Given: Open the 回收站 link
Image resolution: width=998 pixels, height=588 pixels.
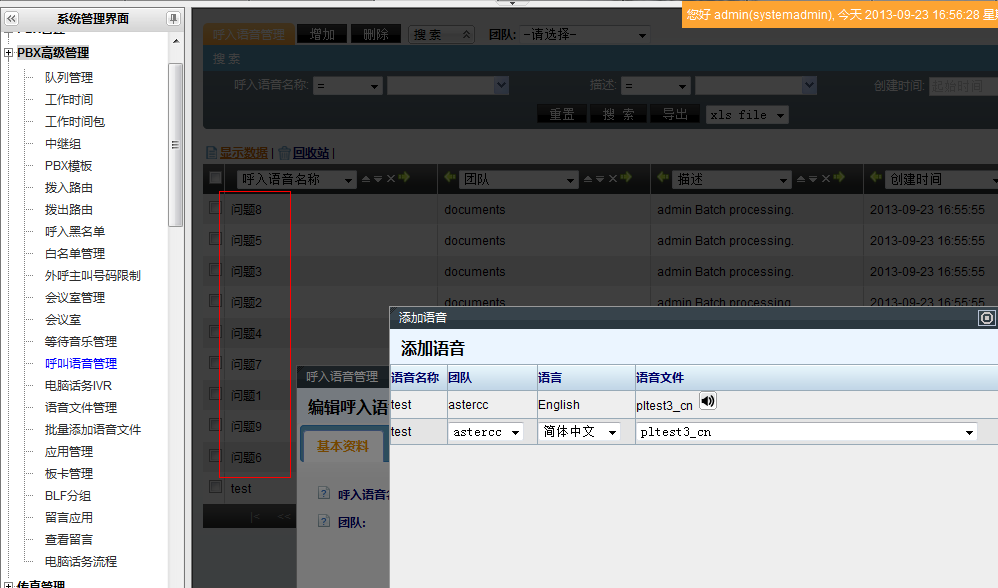Looking at the screenshot, I should point(311,153).
